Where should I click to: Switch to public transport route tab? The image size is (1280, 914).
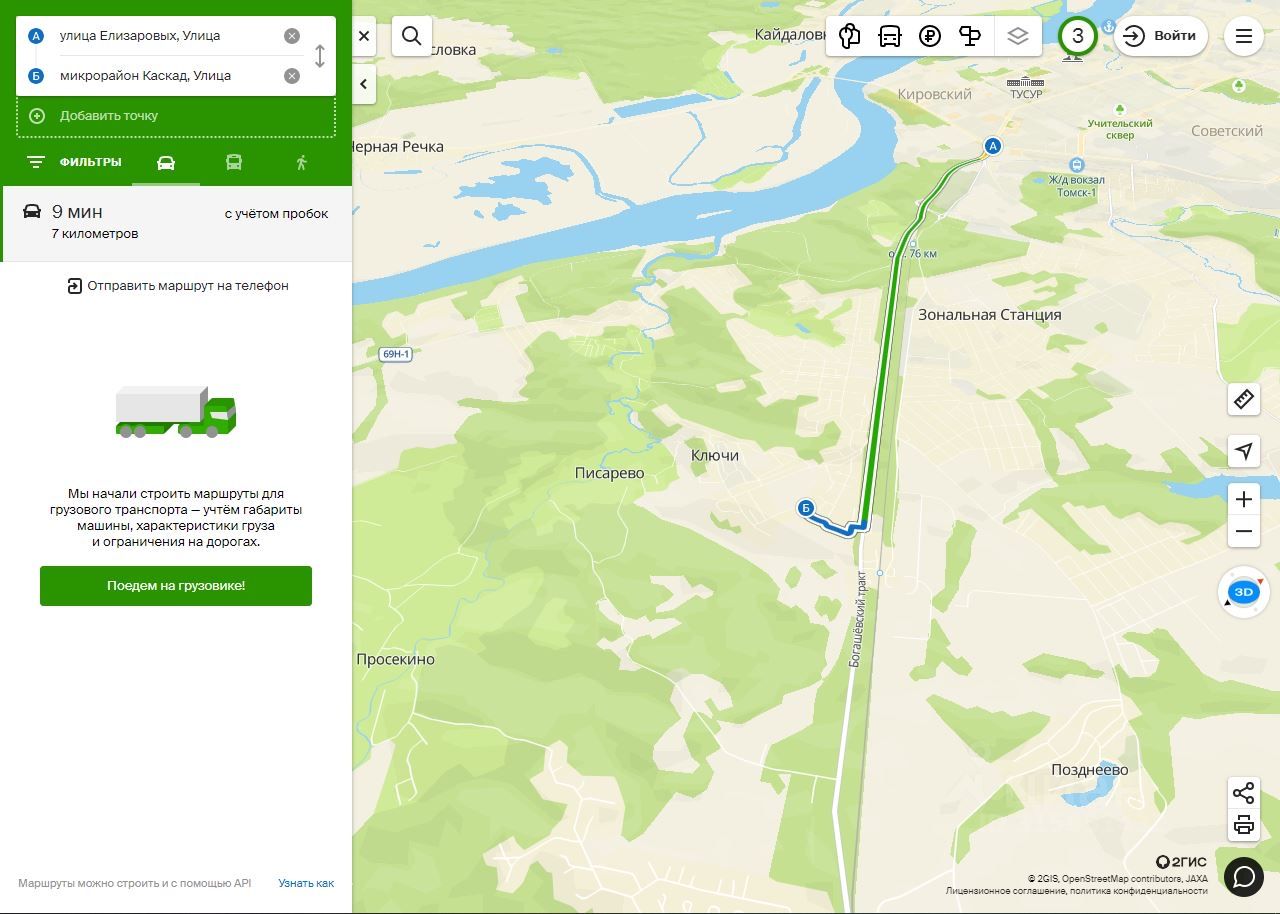(x=234, y=163)
